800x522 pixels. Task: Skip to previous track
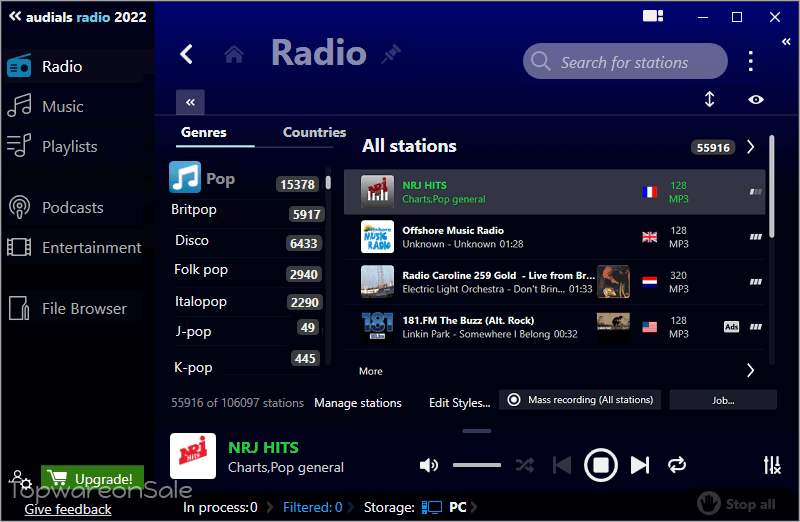pos(562,465)
